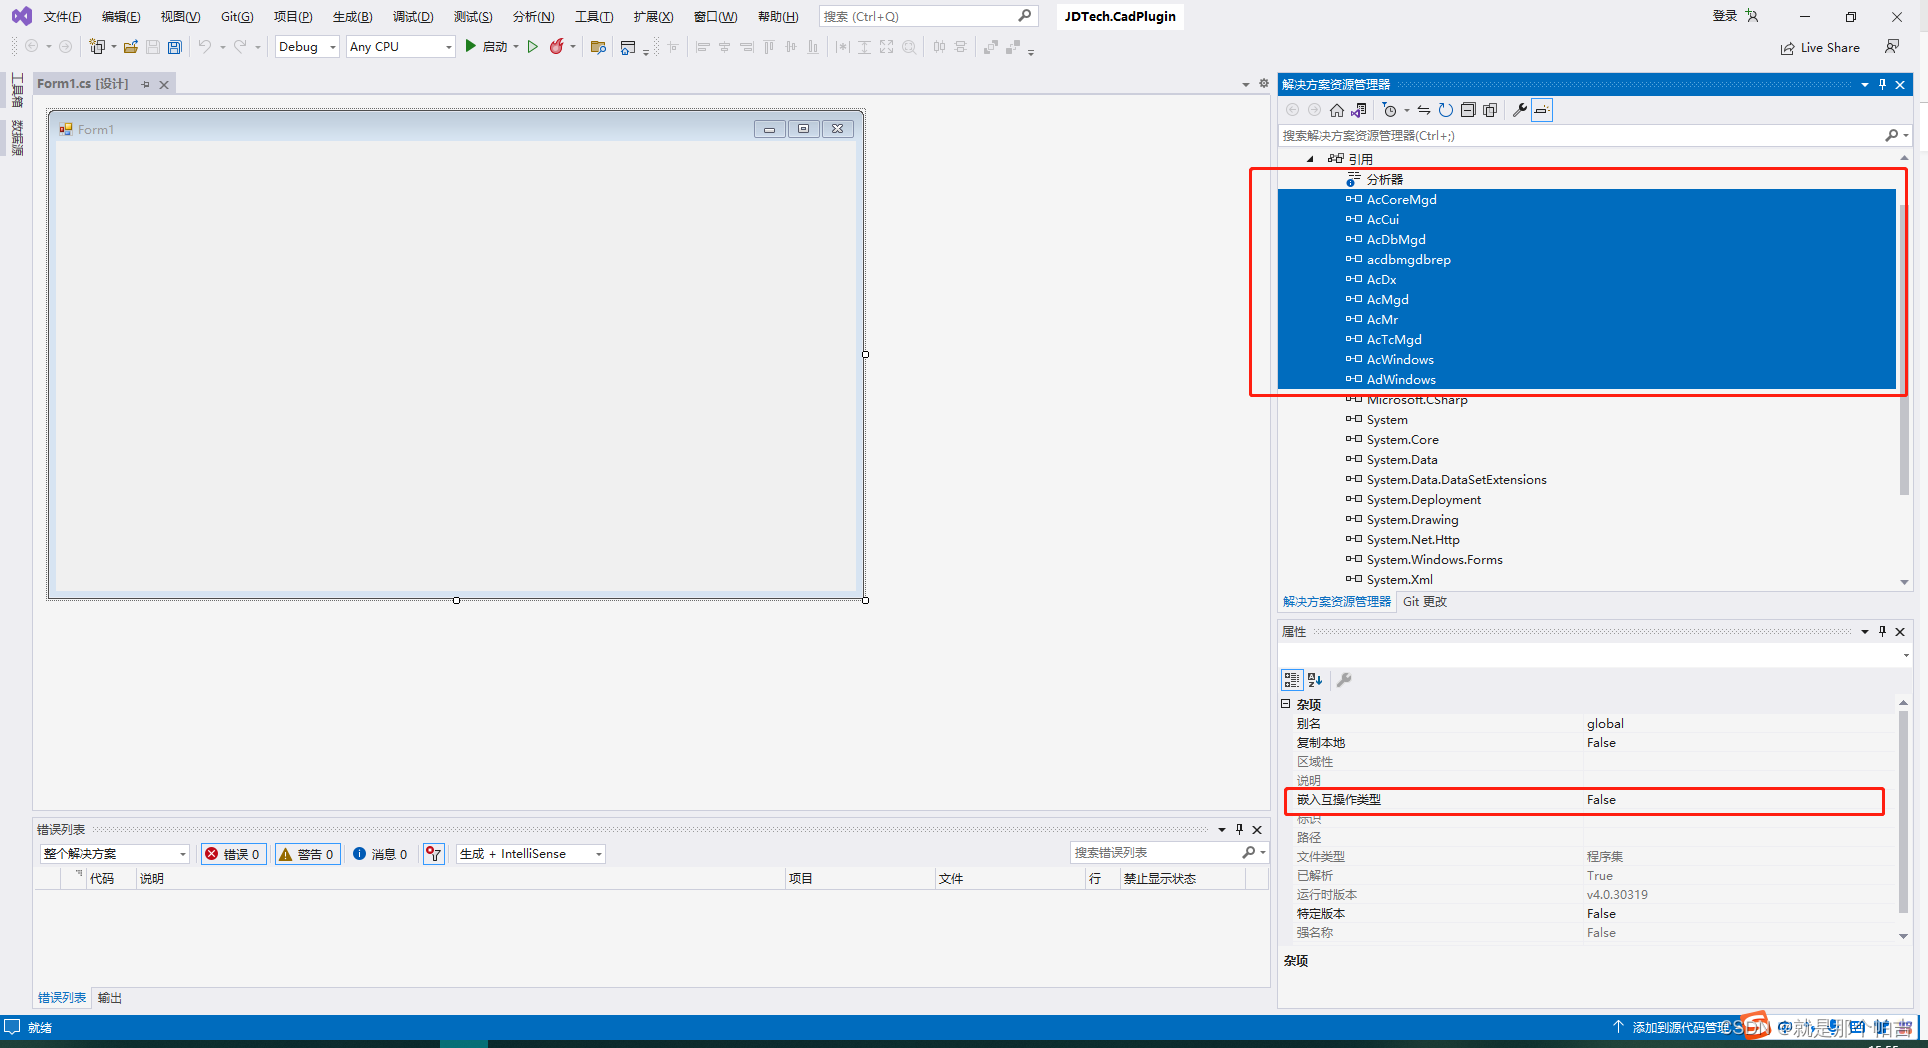
Task: Collapse the 引用 references node
Action: coord(1311,158)
